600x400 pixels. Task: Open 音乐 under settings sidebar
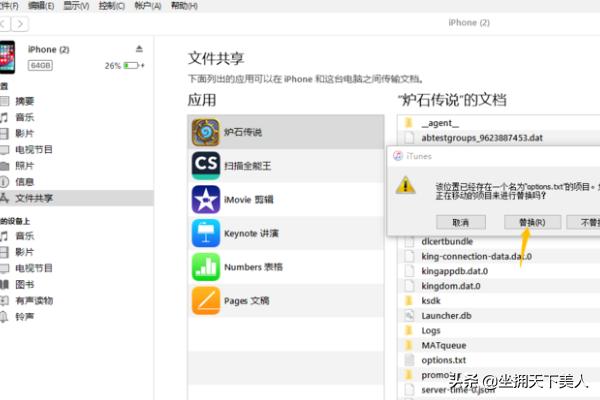click(25, 117)
